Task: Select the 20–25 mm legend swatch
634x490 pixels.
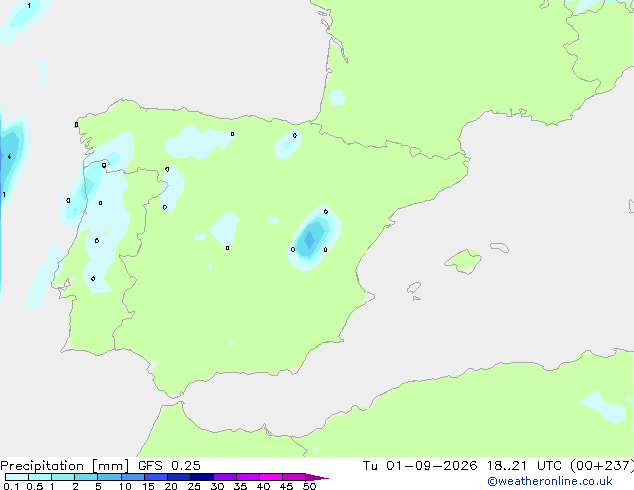Action: click(x=179, y=477)
